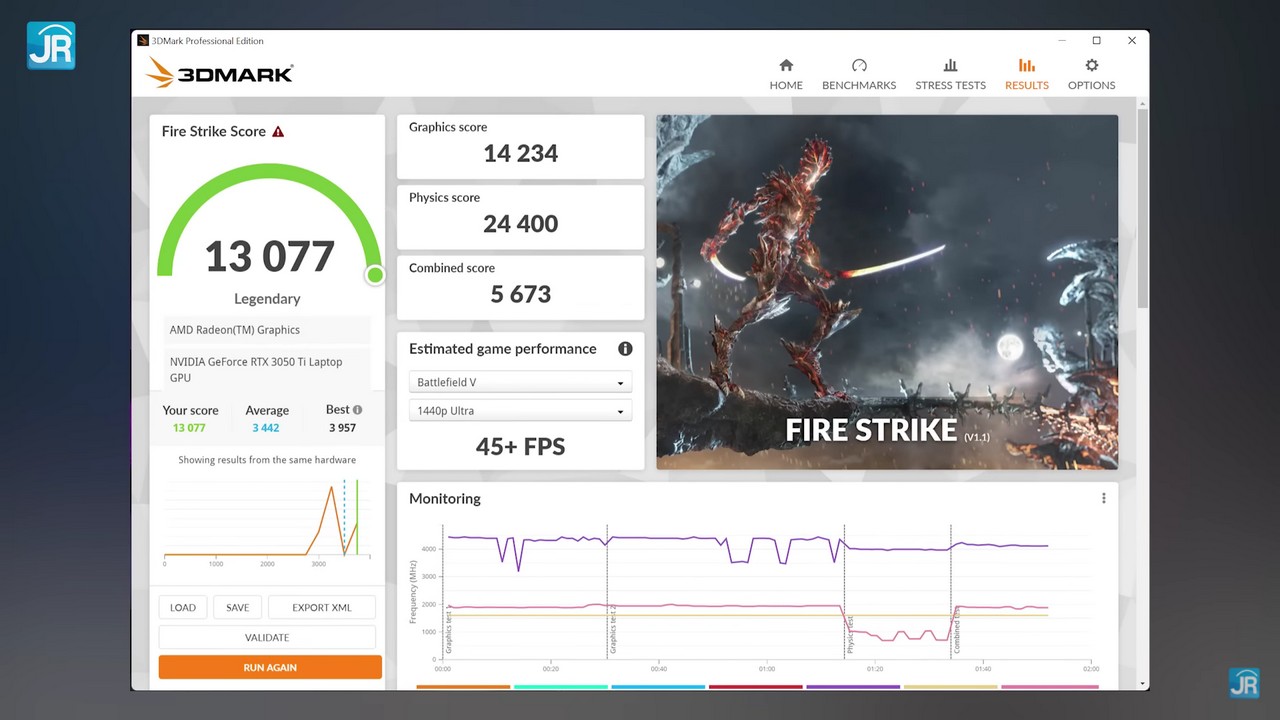
Task: Click the Validate button
Action: (267, 637)
